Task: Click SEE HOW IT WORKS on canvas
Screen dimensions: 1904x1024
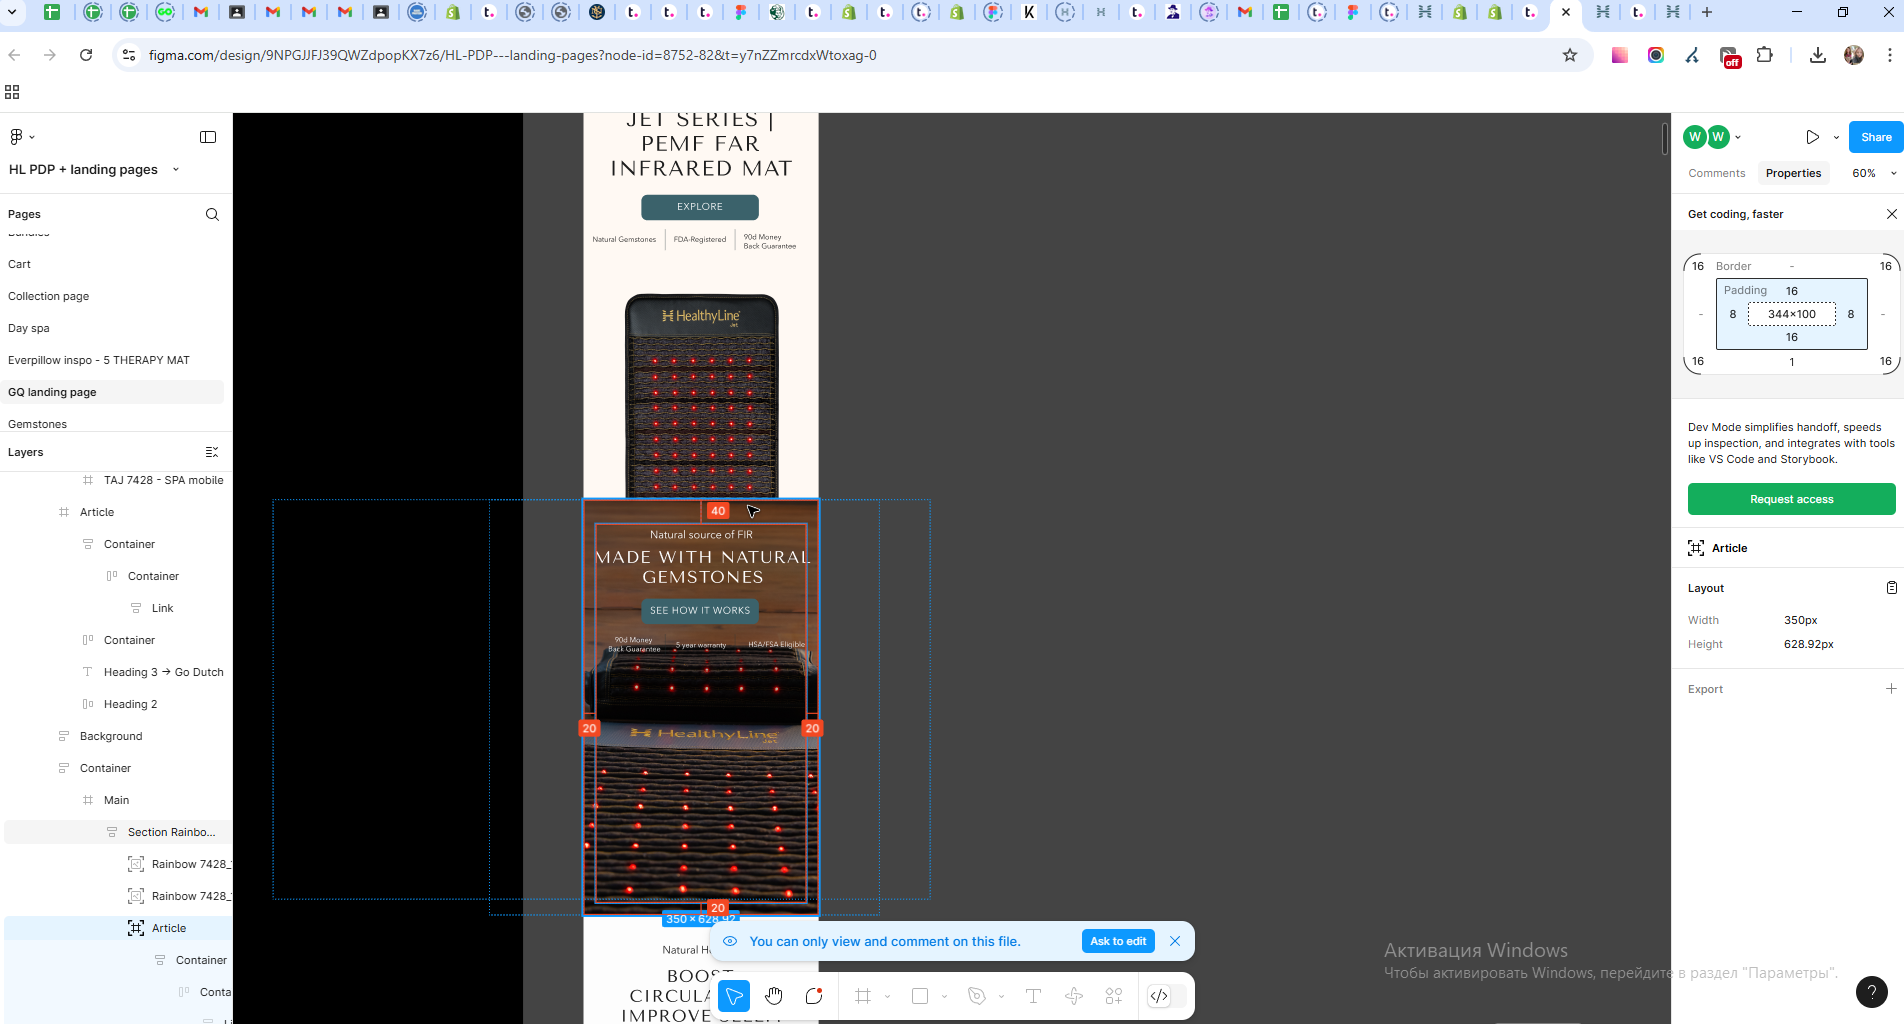Action: point(700,610)
